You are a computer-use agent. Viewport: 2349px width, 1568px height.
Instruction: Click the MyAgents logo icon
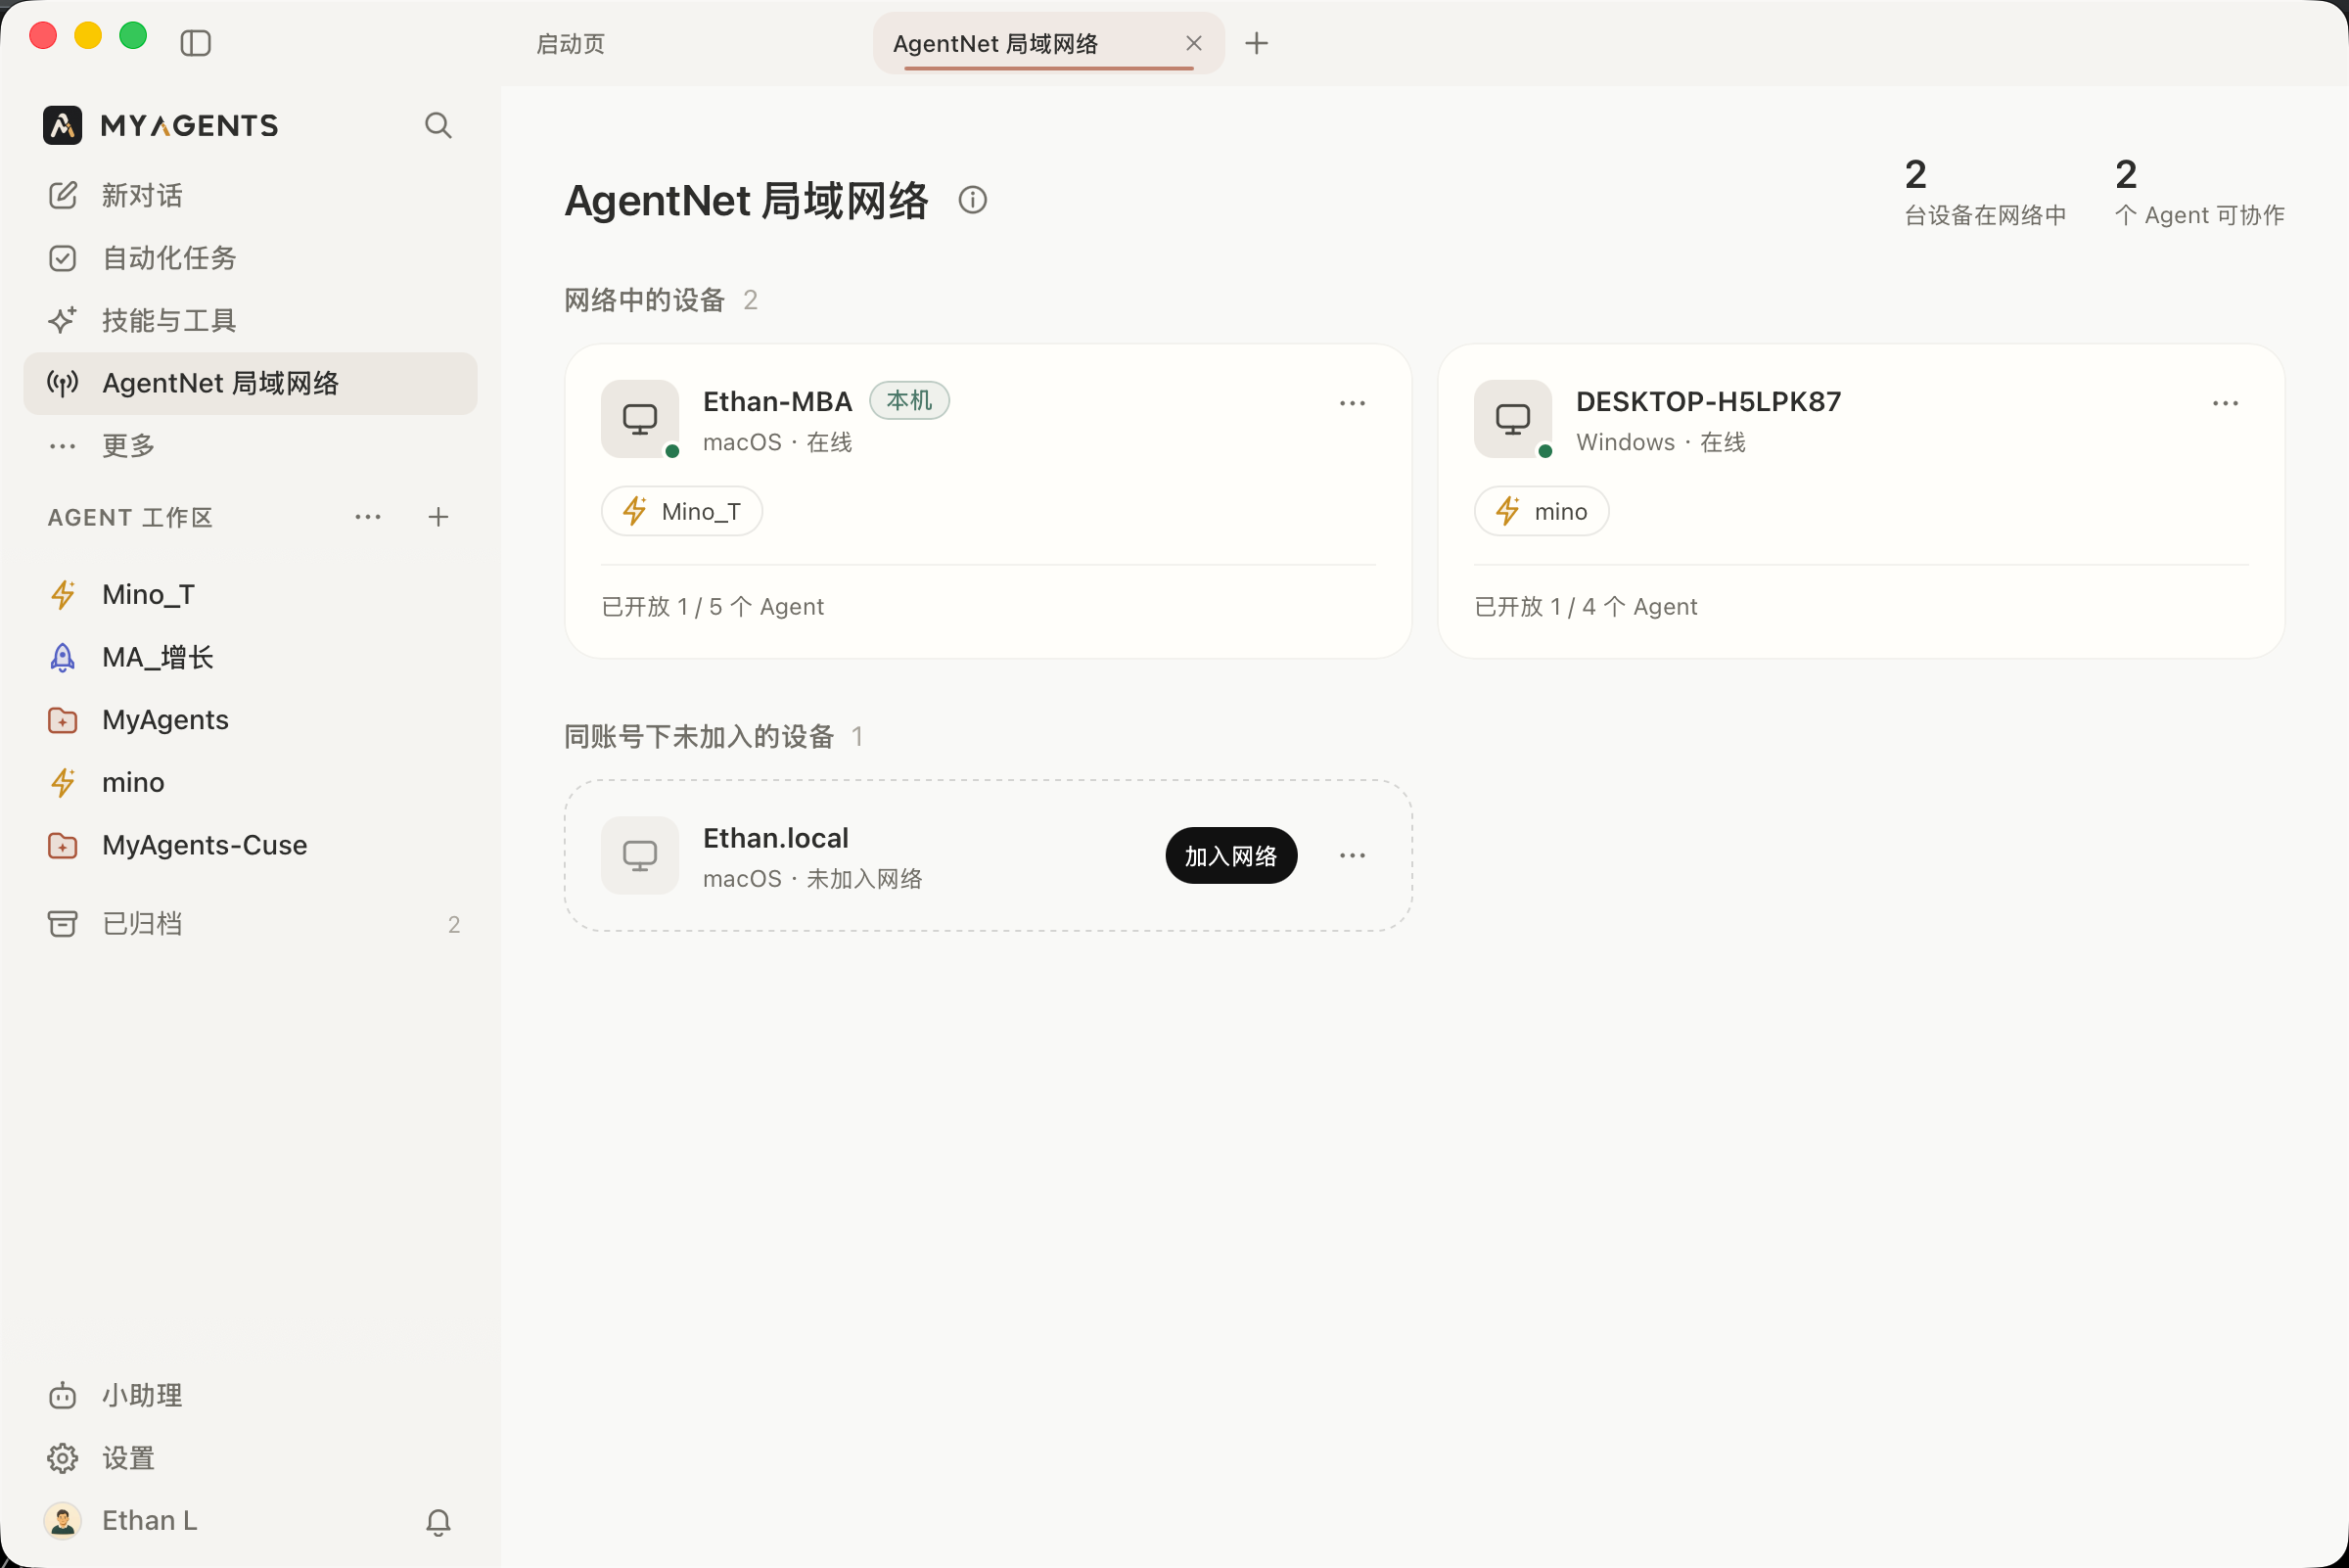pyautogui.click(x=62, y=125)
